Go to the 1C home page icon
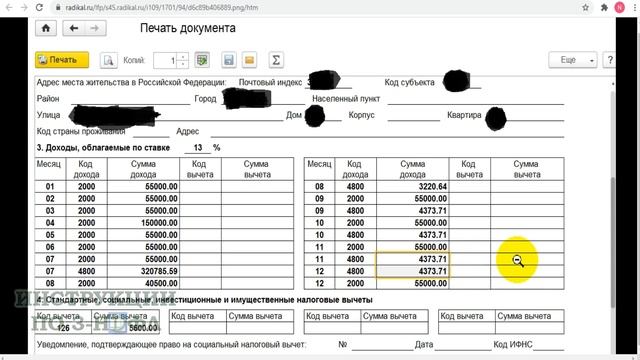The height and width of the screenshot is (360, 640). coord(46,28)
